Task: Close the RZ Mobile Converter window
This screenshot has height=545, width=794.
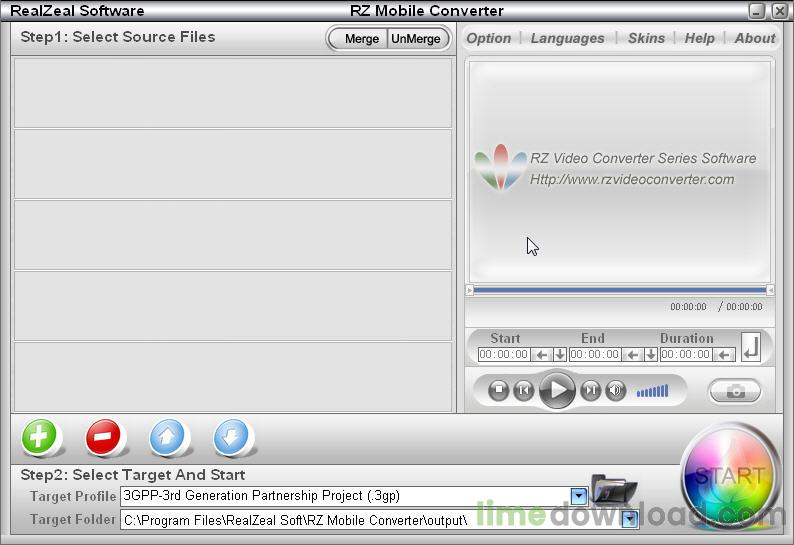Action: point(779,11)
